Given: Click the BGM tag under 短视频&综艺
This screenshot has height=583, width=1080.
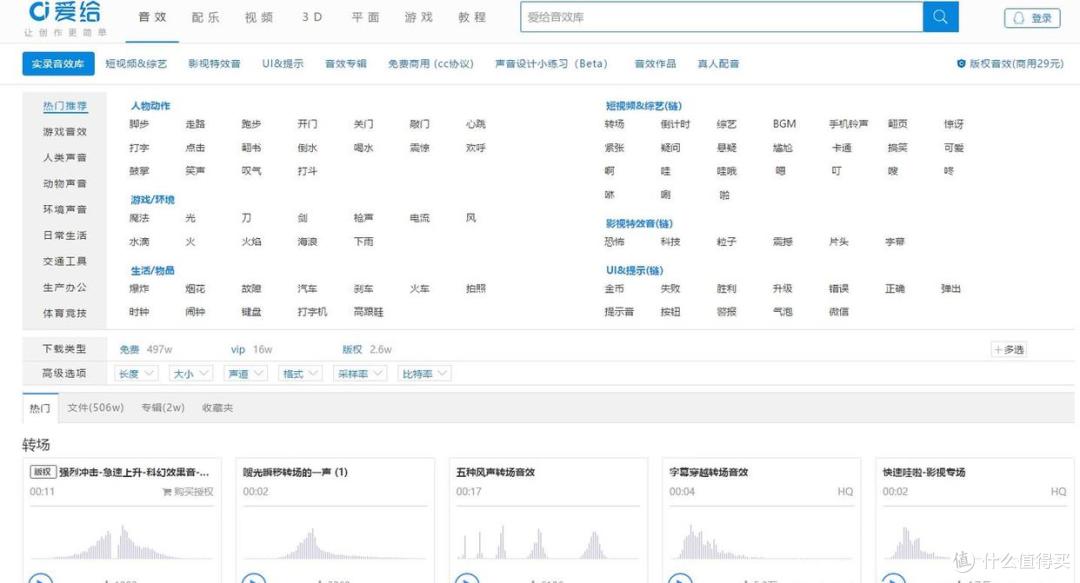Looking at the screenshot, I should click(785, 124).
